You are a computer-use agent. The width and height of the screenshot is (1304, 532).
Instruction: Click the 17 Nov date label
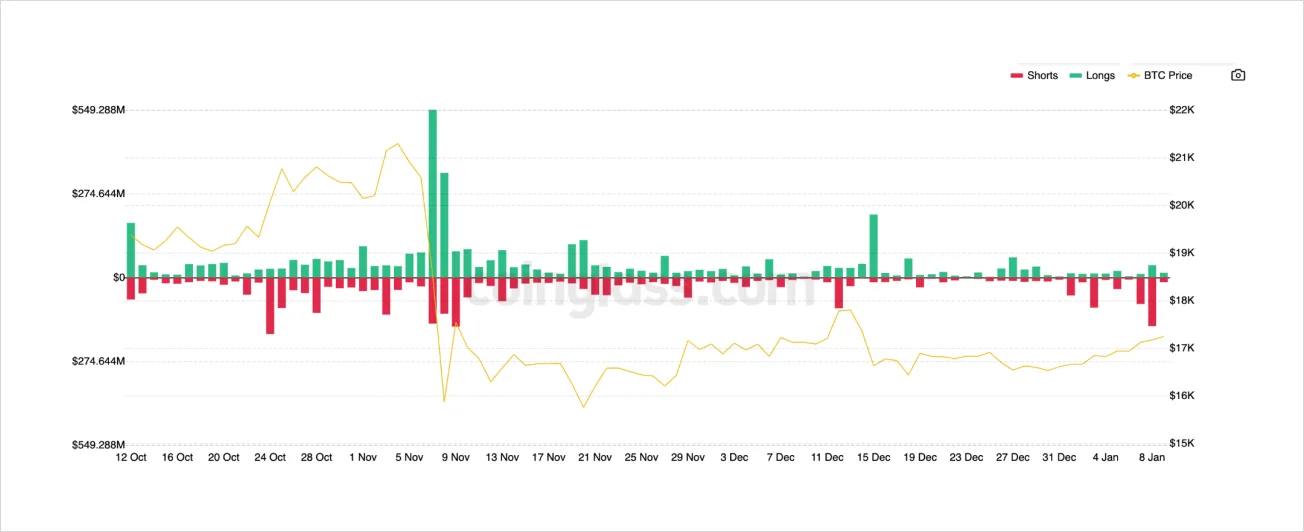548,458
